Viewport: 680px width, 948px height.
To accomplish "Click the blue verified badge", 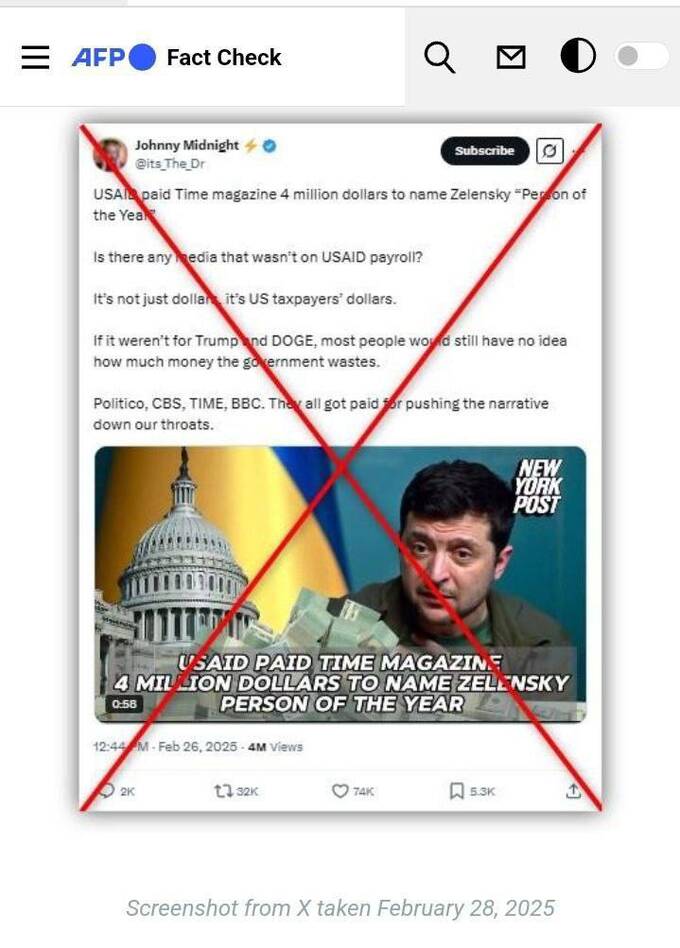I will point(270,146).
